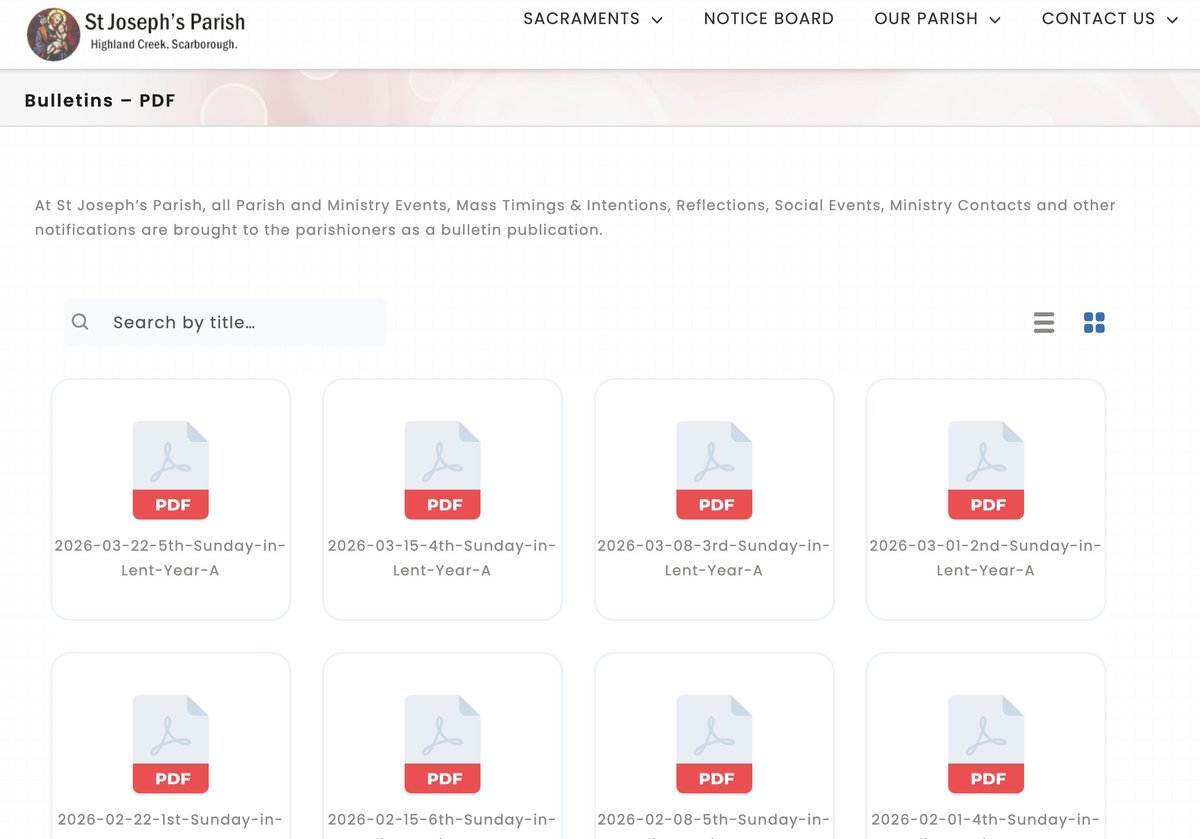Open PDF icon for 2026-03-01 2nd Sunday bulletin
This screenshot has width=1200, height=839.
[x=986, y=470]
